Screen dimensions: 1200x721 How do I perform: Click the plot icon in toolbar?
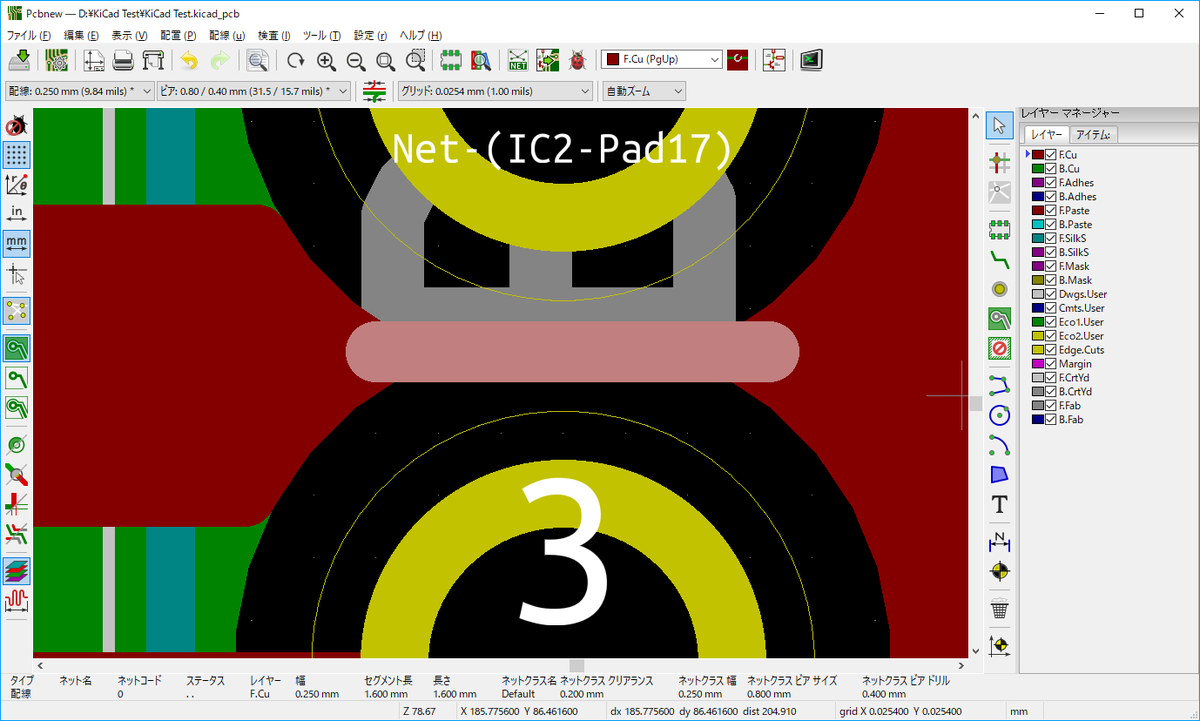point(153,60)
